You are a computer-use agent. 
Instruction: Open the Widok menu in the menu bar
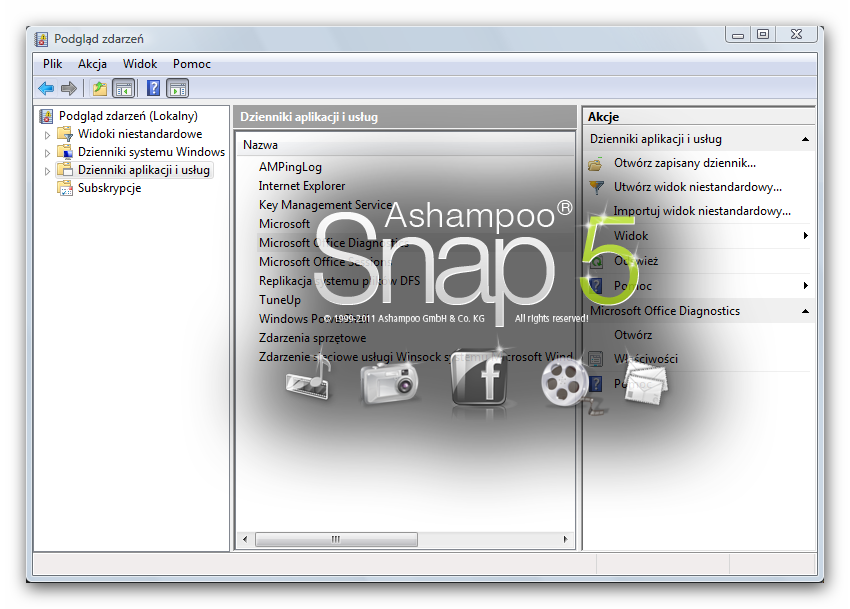tap(140, 64)
